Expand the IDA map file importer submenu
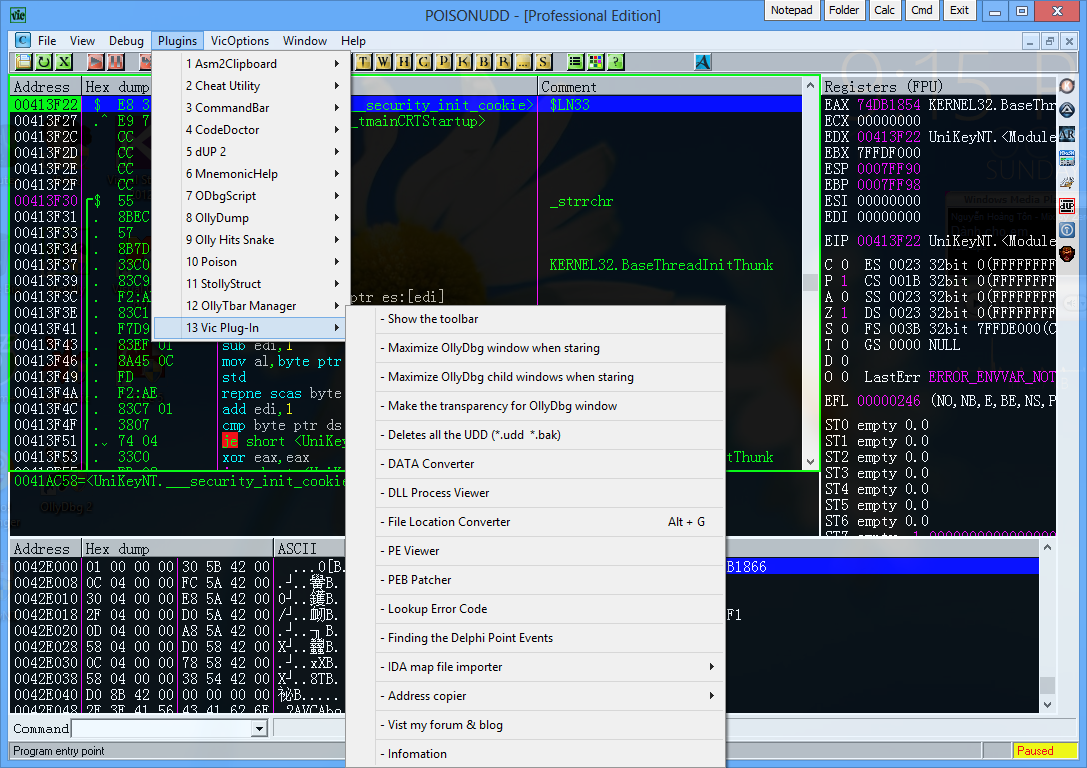The image size is (1087, 768). click(x=549, y=667)
